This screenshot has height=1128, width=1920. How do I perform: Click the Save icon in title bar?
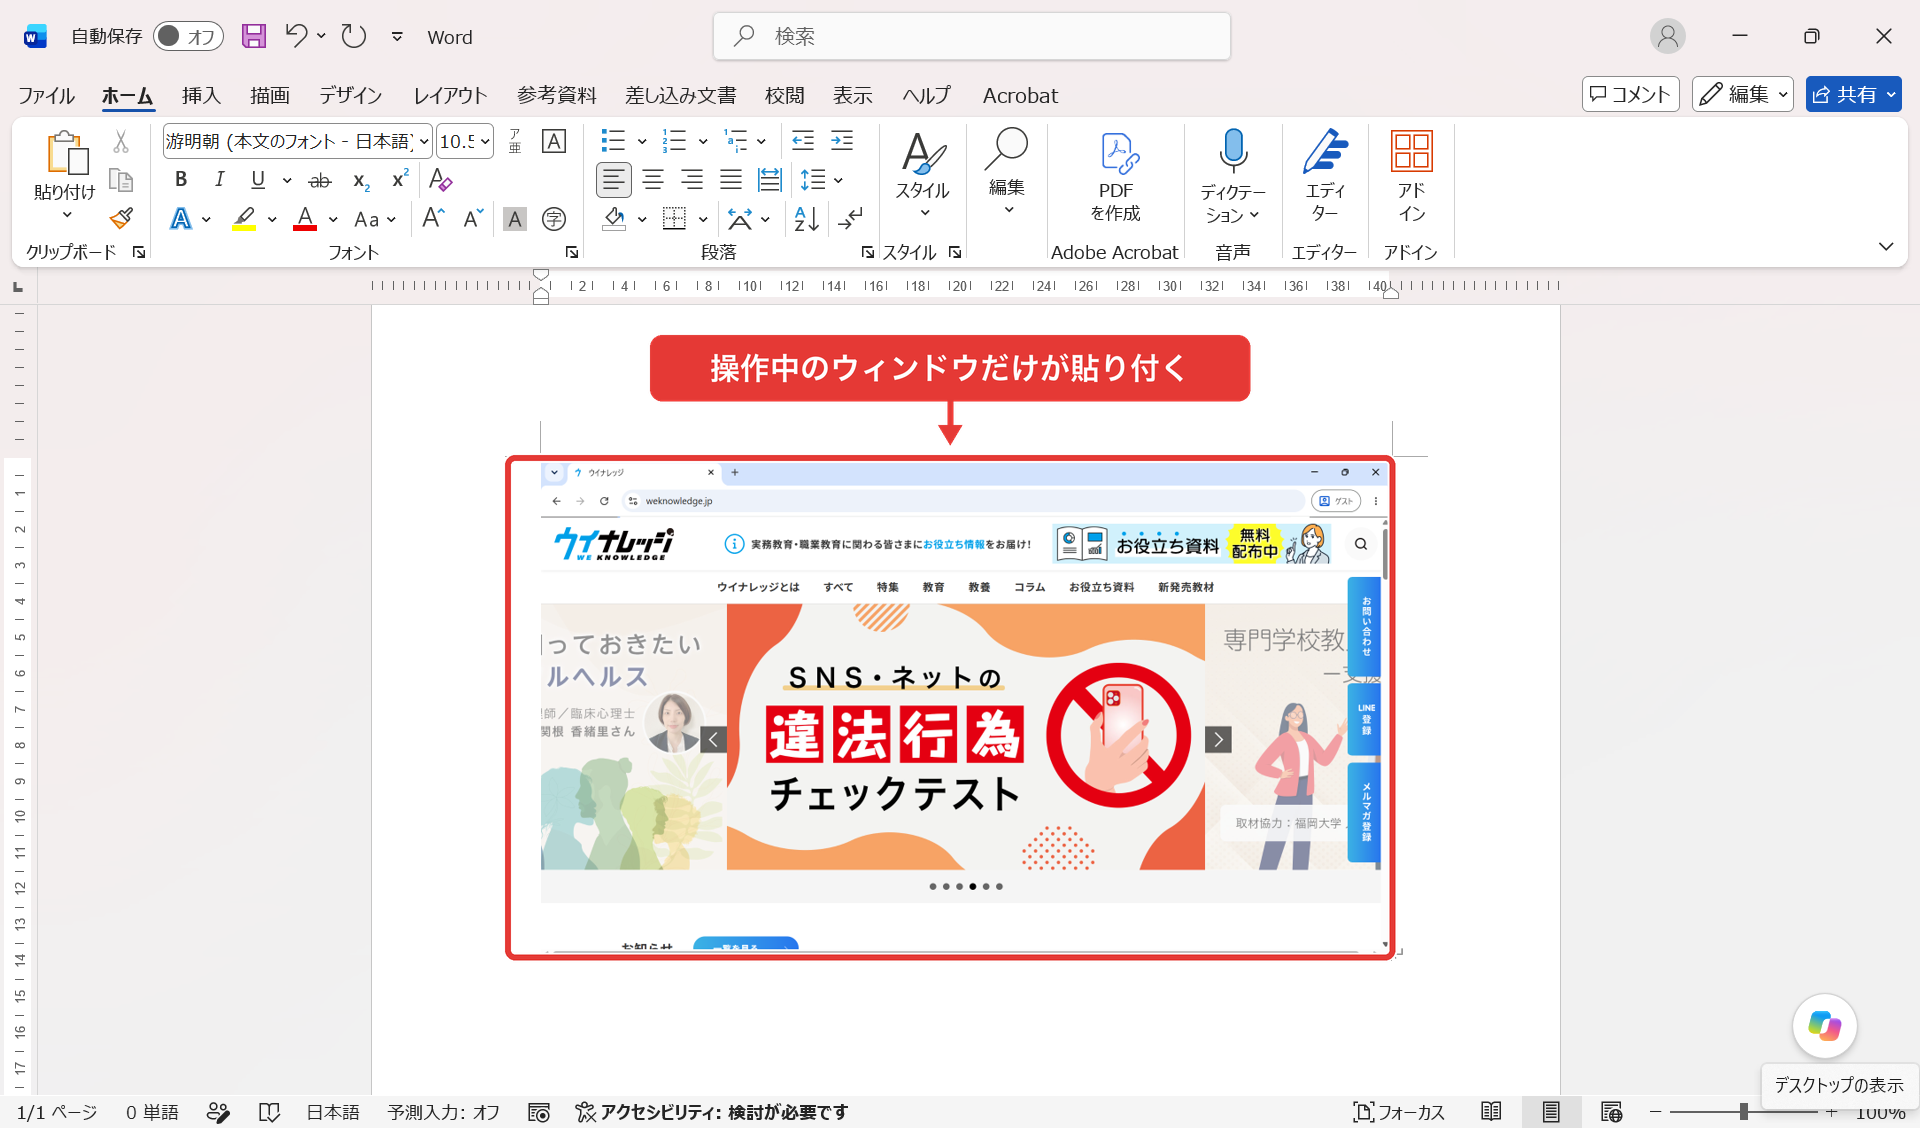click(254, 36)
